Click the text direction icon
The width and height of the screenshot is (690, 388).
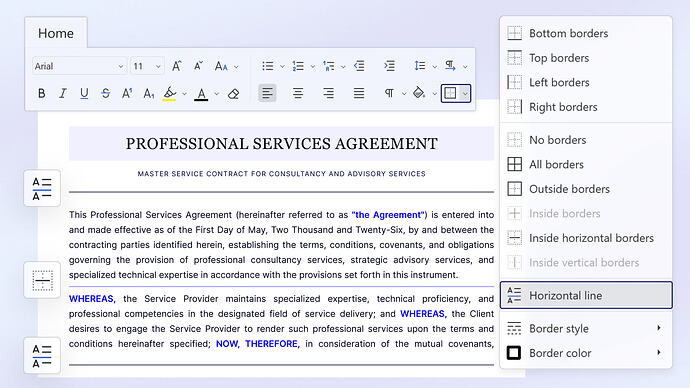pyautogui.click(x=450, y=66)
